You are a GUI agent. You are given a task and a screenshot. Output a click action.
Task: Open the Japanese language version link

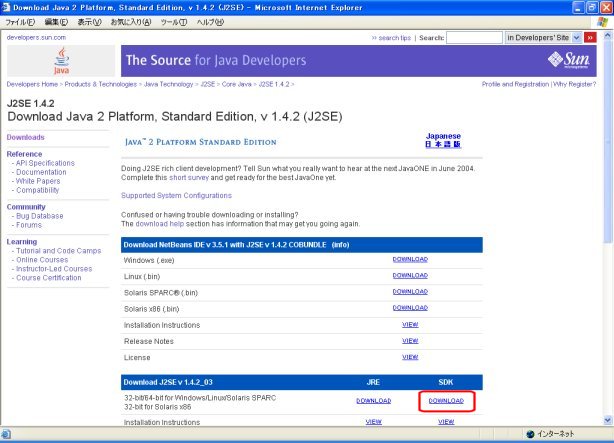click(x=444, y=141)
